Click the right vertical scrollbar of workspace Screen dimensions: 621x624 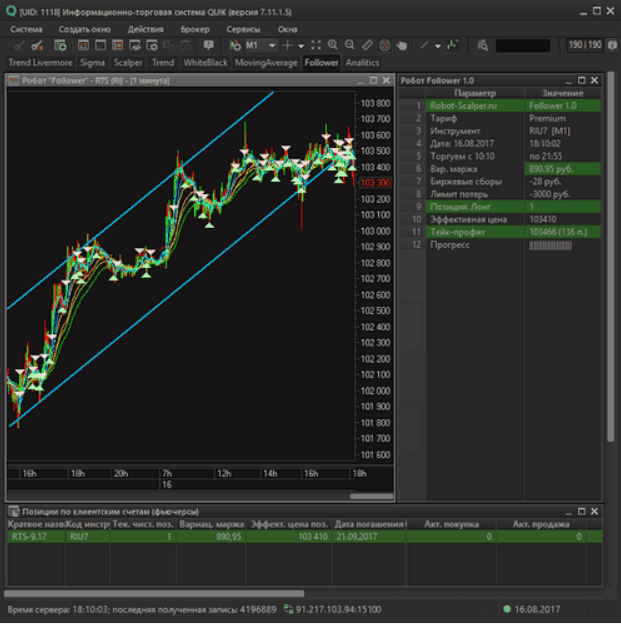pyautogui.click(x=611, y=257)
